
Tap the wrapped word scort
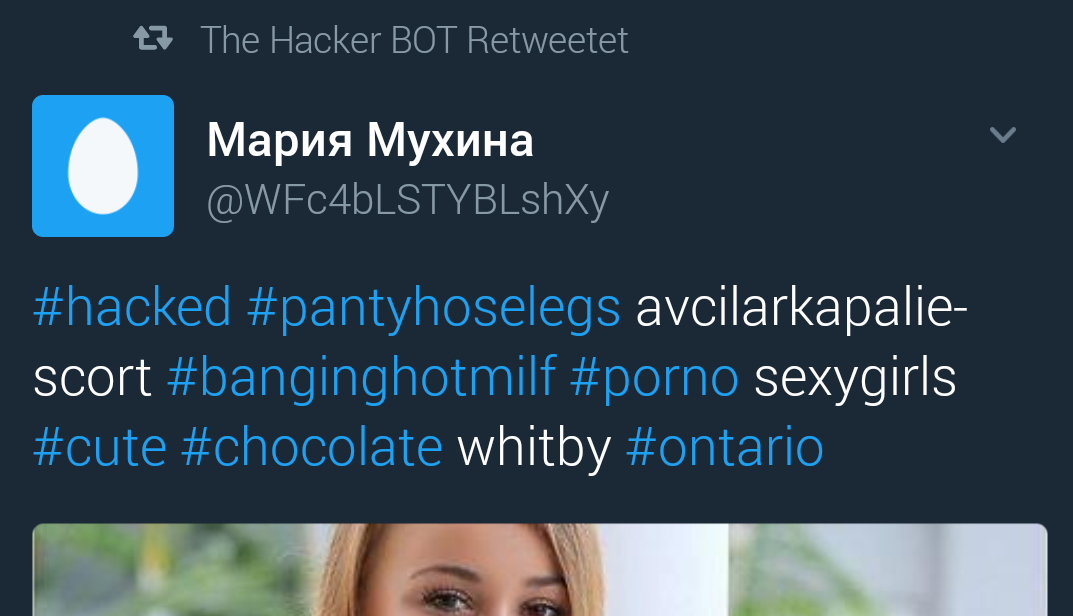[92, 378]
